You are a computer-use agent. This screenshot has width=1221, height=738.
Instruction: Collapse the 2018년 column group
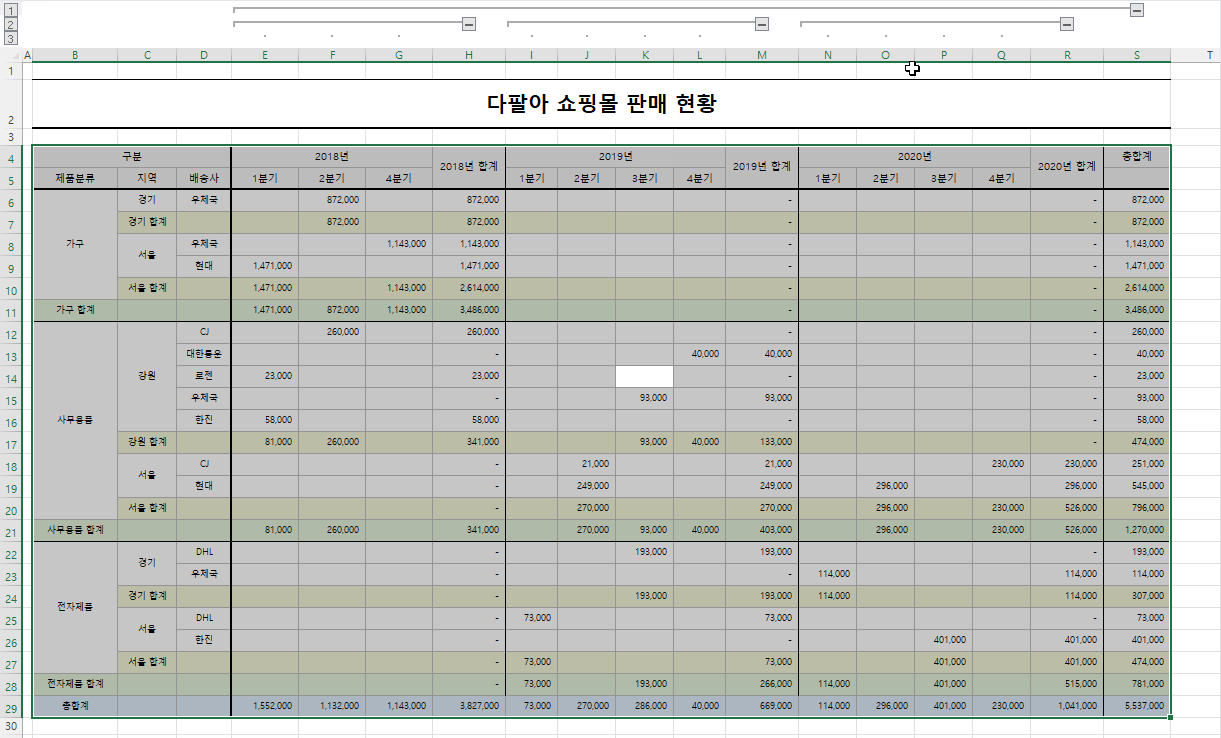click(x=468, y=24)
